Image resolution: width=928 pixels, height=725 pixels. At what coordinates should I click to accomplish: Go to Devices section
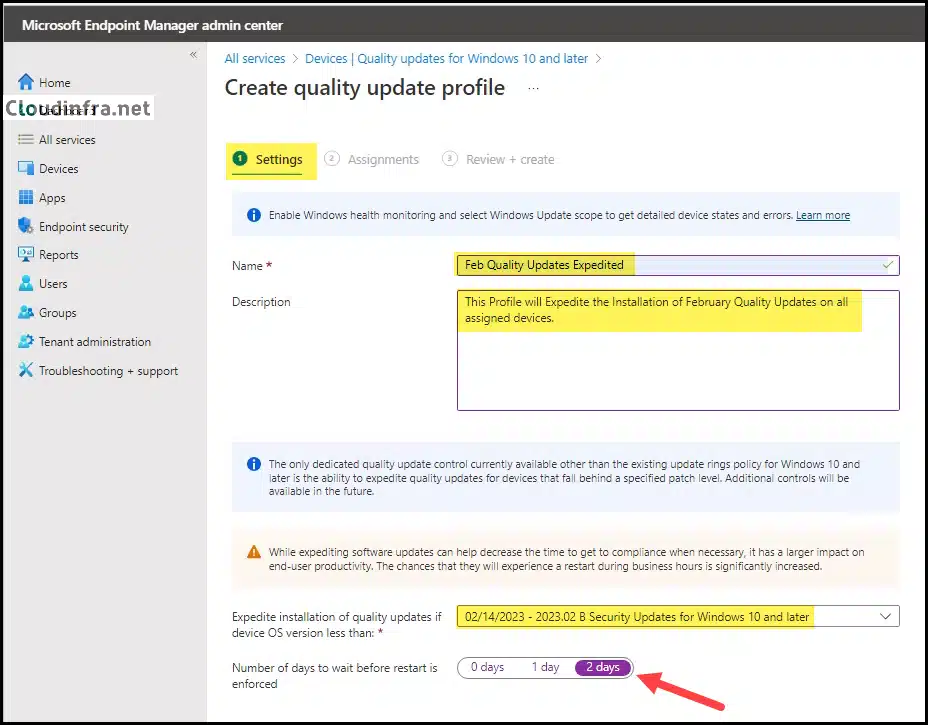59,169
